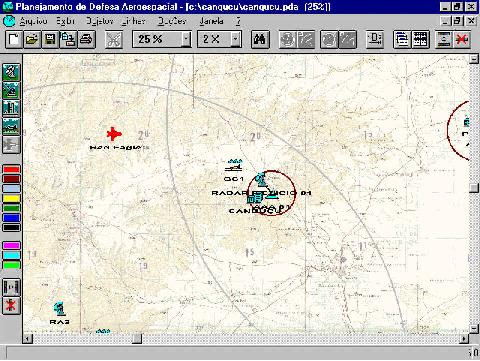Open the Objetos menu

99,21
